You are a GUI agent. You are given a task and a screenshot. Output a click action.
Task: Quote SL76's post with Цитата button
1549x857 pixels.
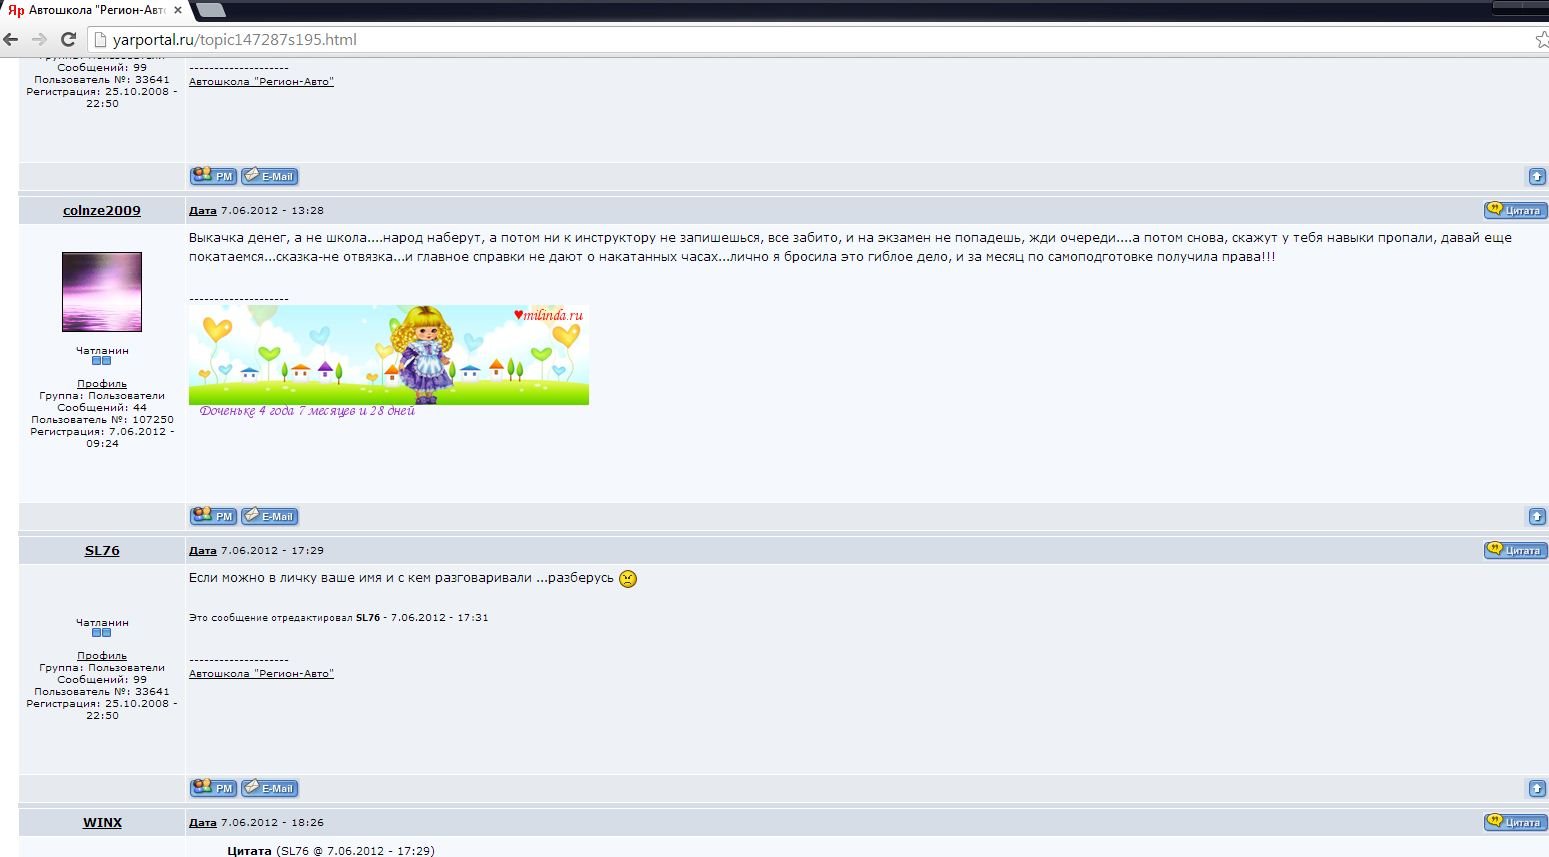pos(1515,550)
